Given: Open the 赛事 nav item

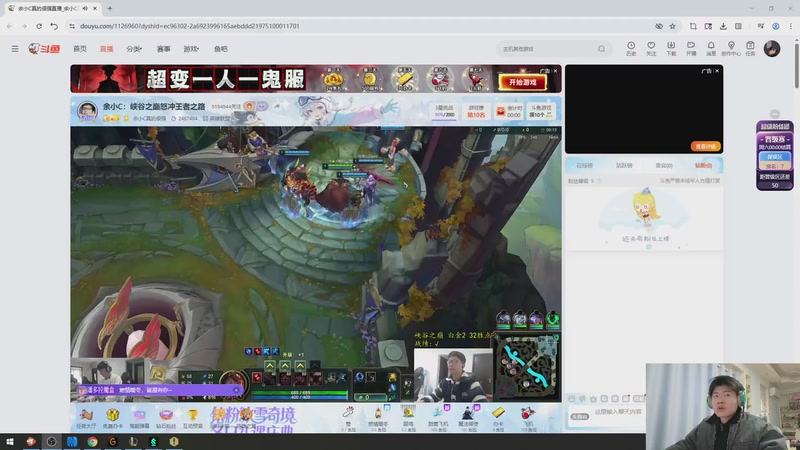Looking at the screenshot, I should pyautogui.click(x=163, y=49).
